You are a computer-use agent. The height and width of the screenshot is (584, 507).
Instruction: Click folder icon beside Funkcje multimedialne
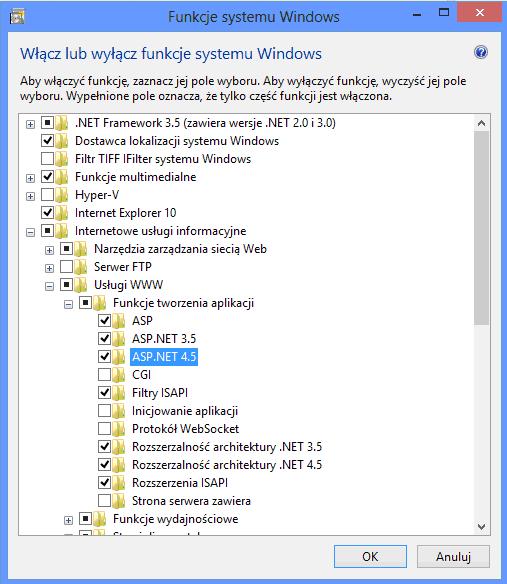coord(61,177)
